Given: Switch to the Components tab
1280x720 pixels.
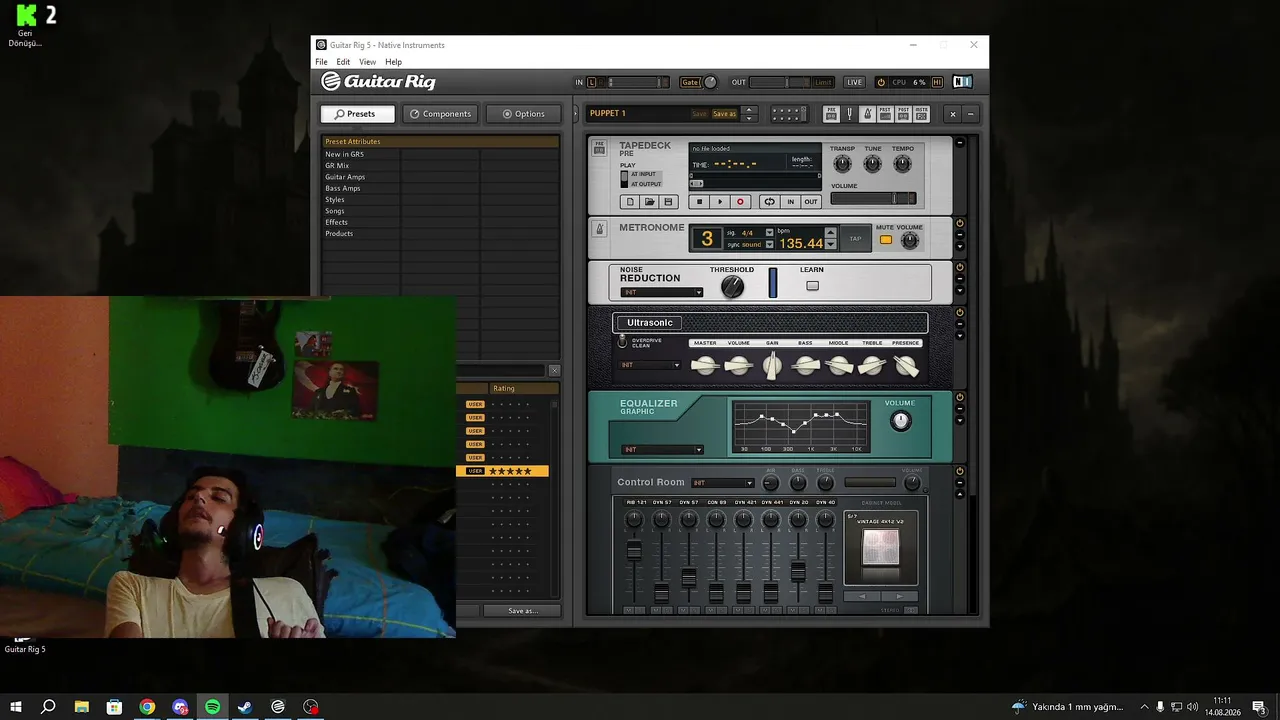Looking at the screenshot, I should click(440, 114).
